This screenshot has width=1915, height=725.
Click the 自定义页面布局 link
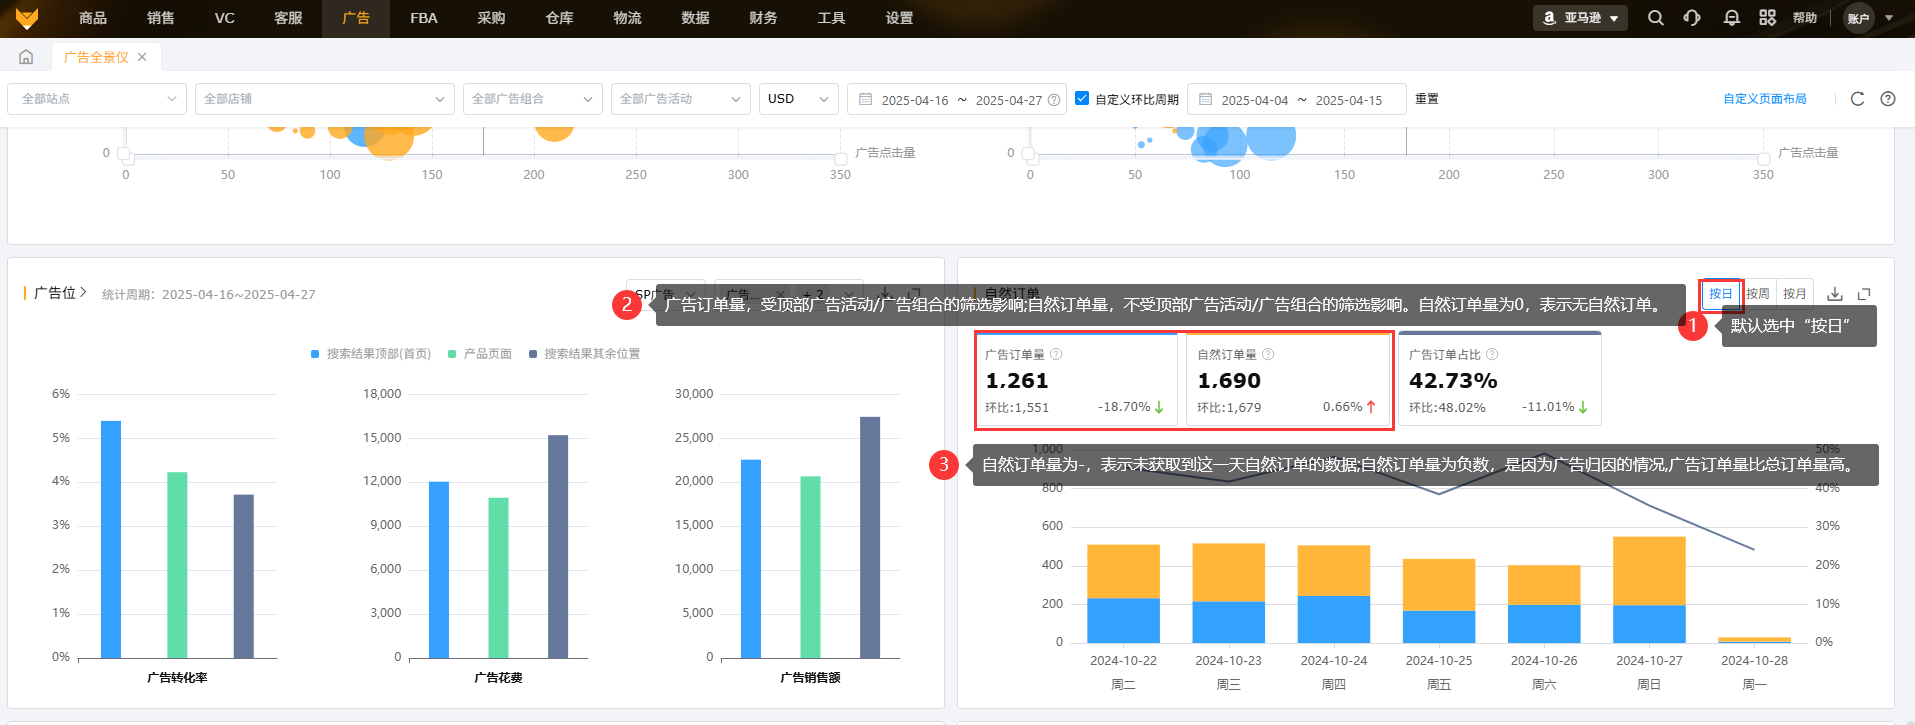point(1764,99)
